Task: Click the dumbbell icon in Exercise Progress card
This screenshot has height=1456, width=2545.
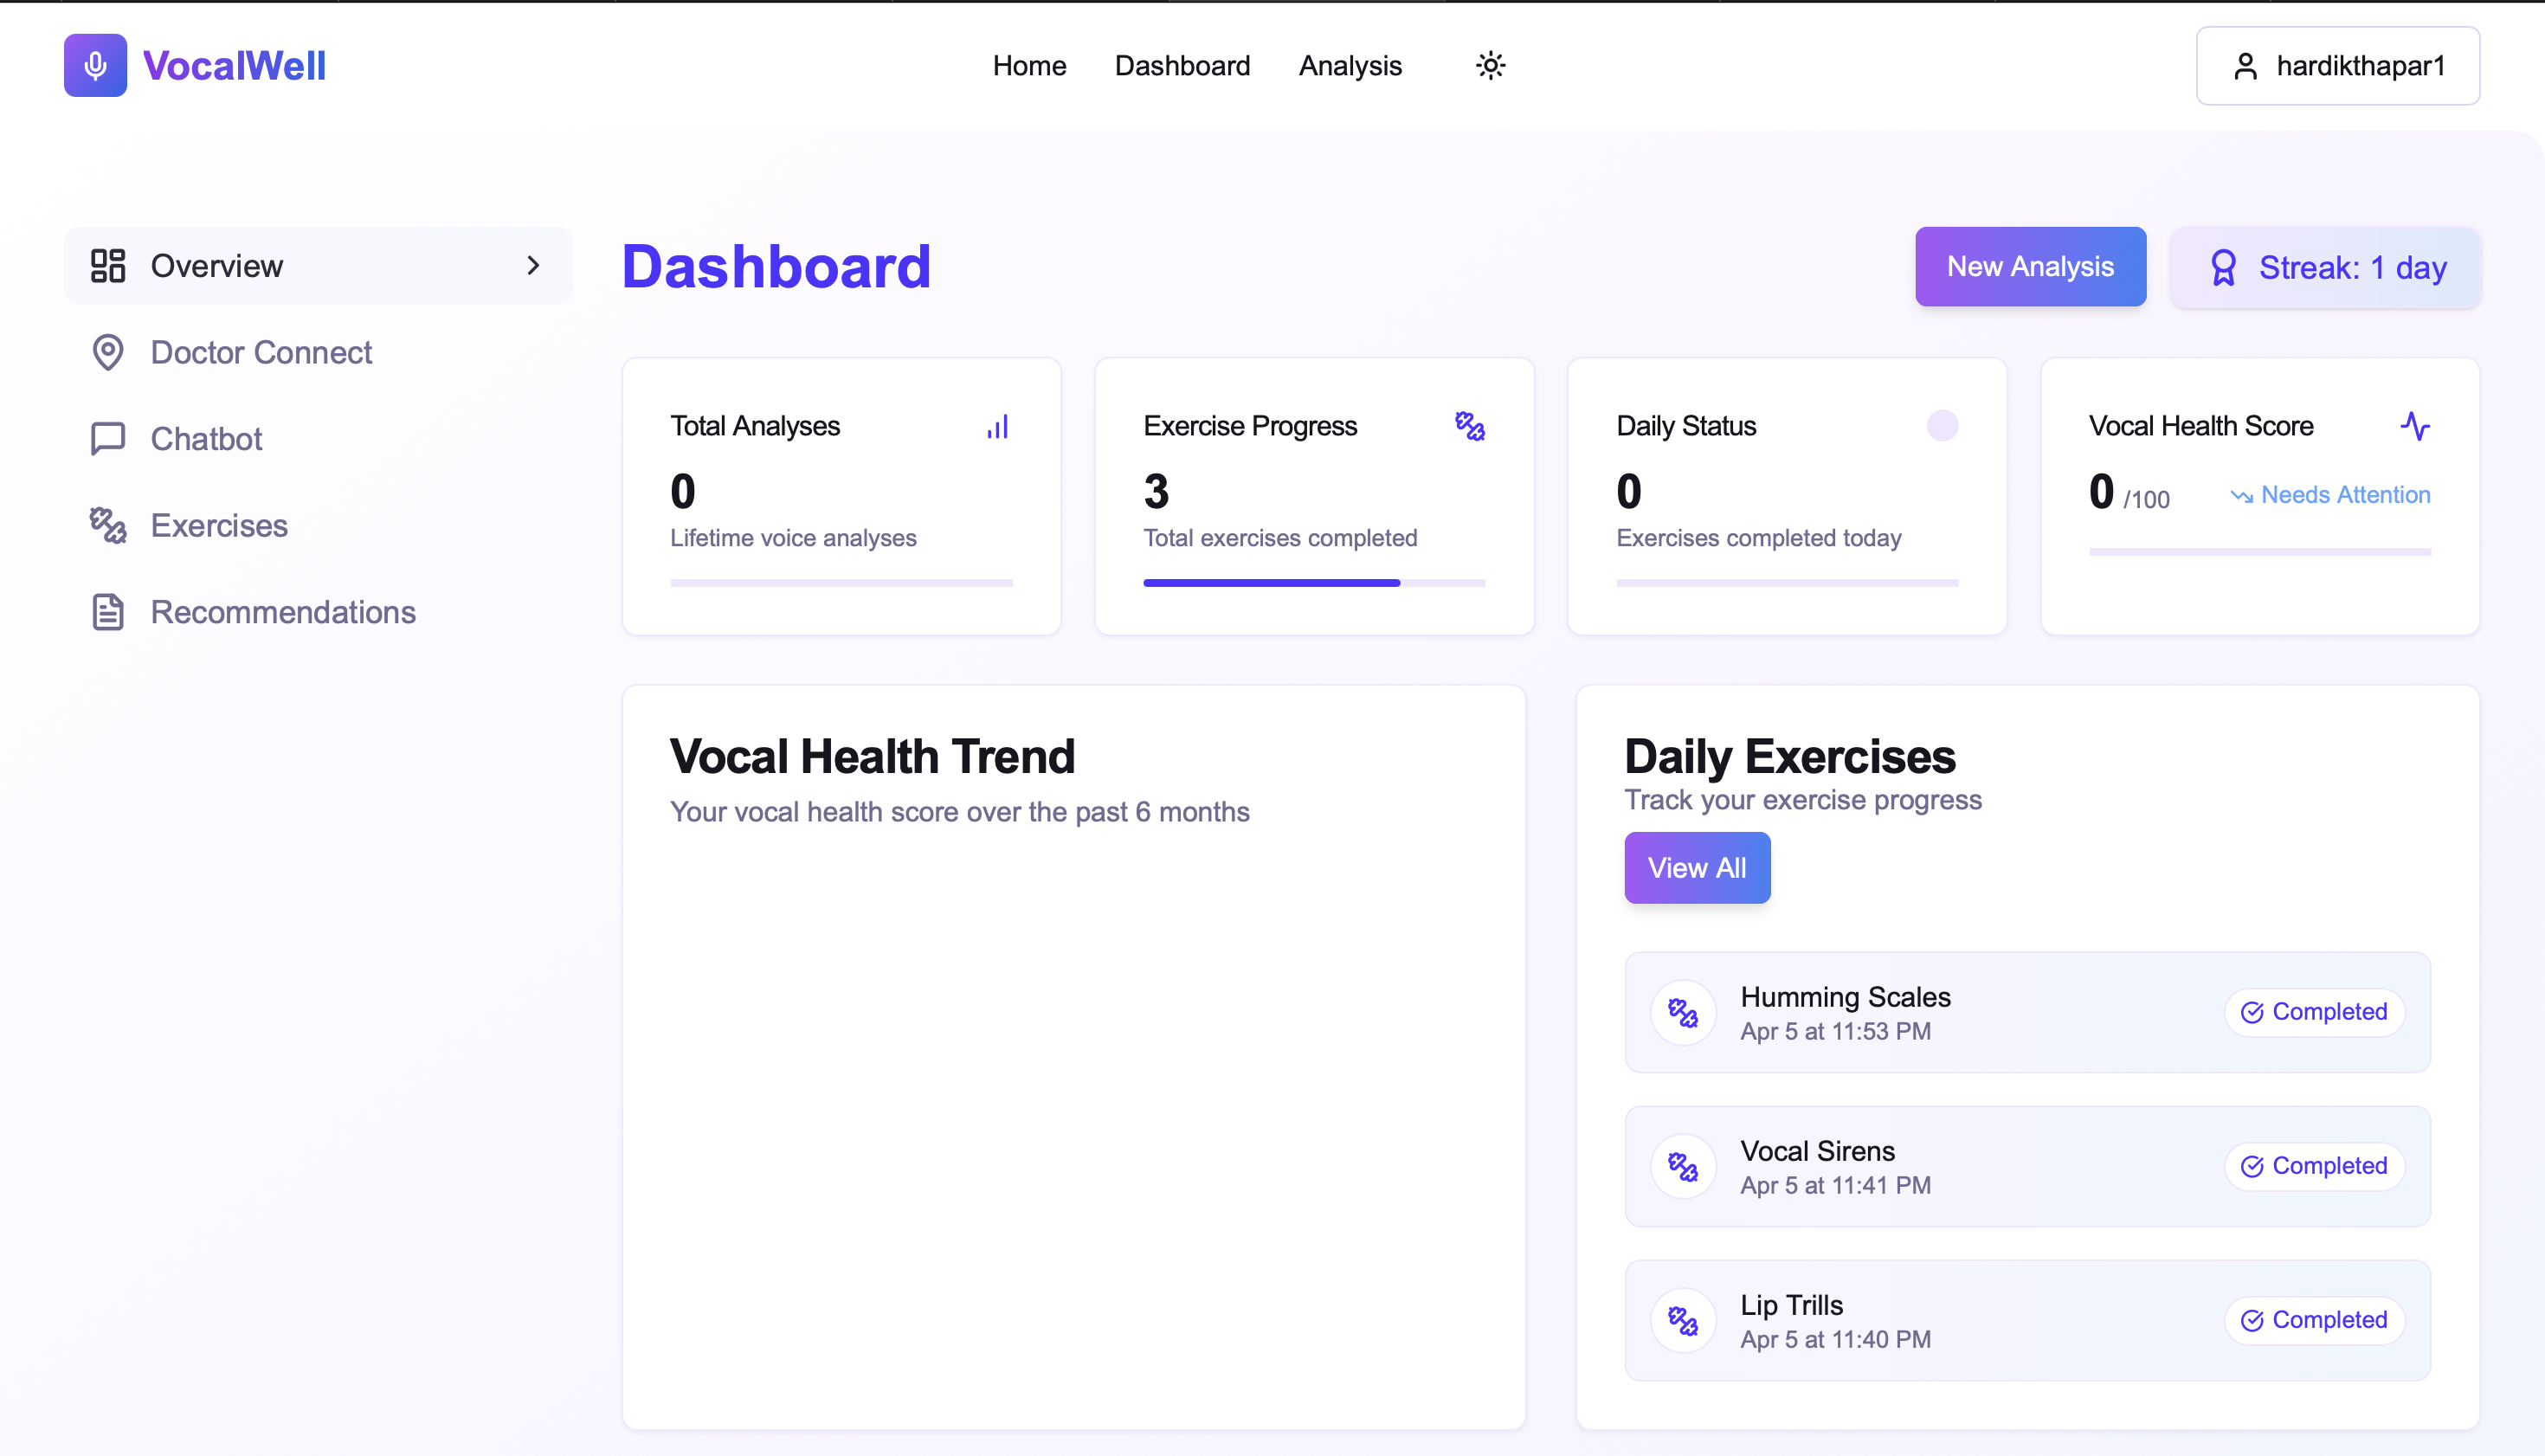Action: pos(1469,426)
